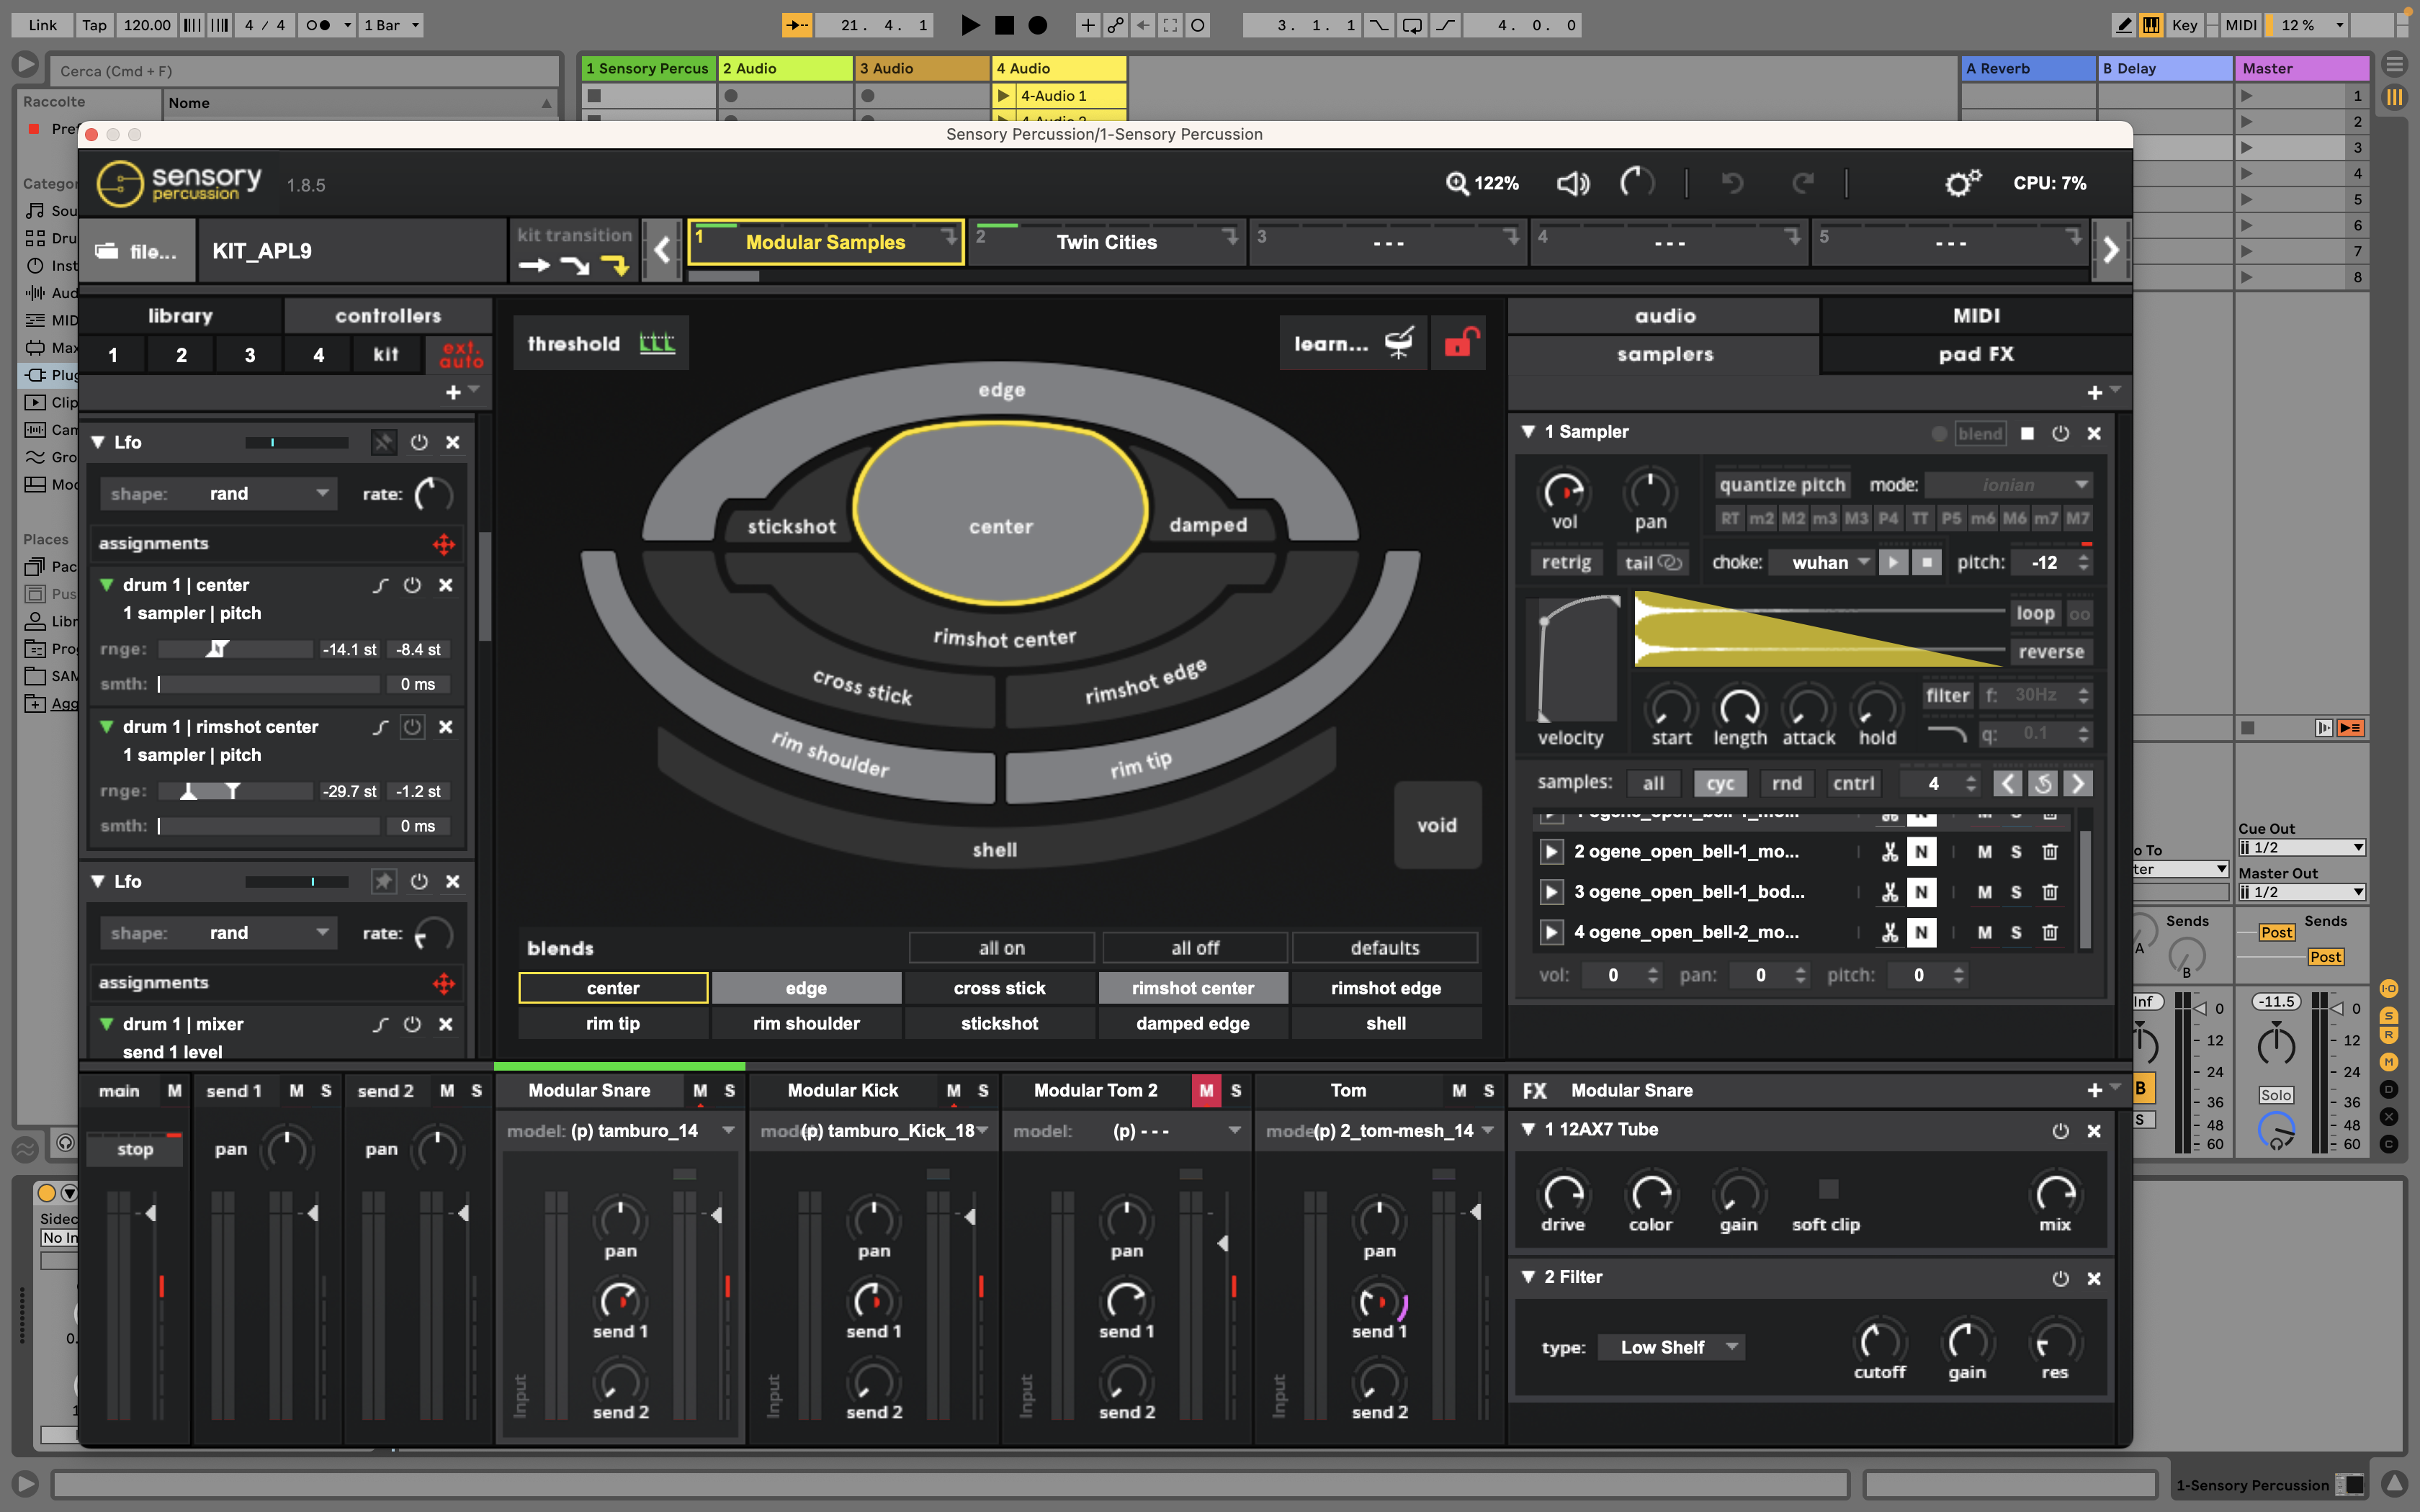
Task: Delete the 2 ogene_open_bell sample with trash icon
Action: tap(2049, 852)
